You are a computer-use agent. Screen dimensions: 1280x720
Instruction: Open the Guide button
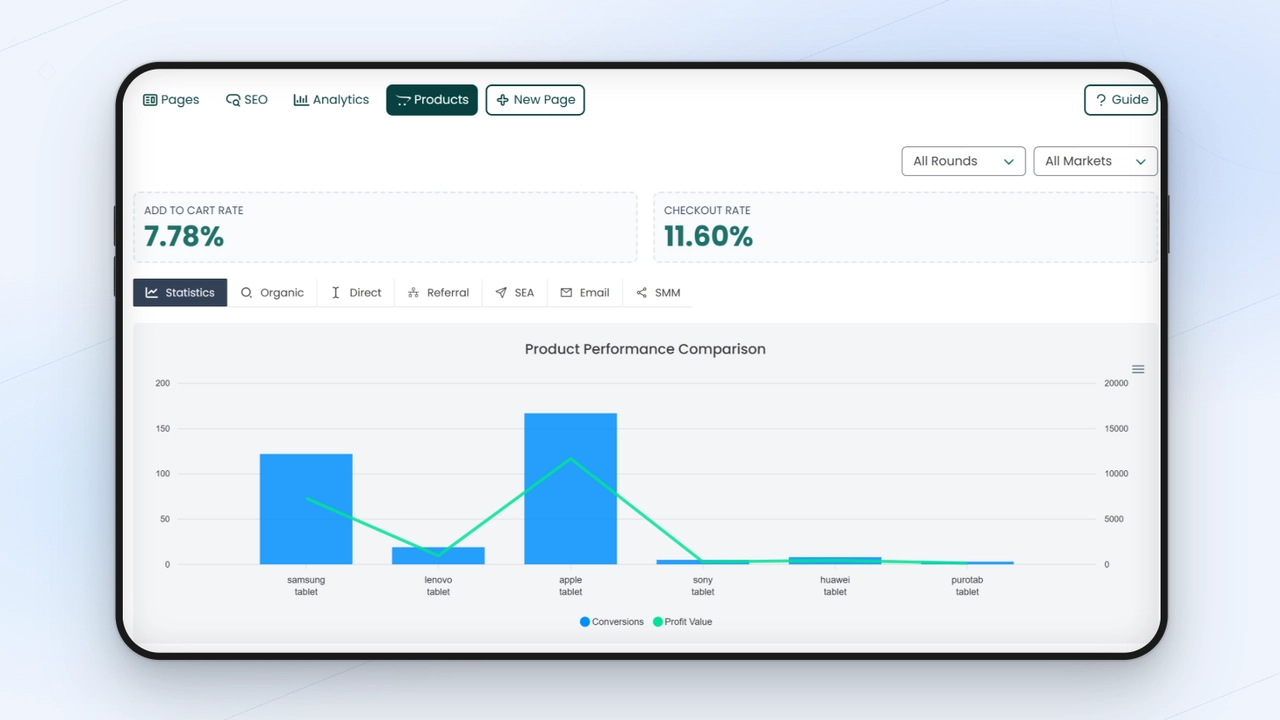click(1120, 99)
